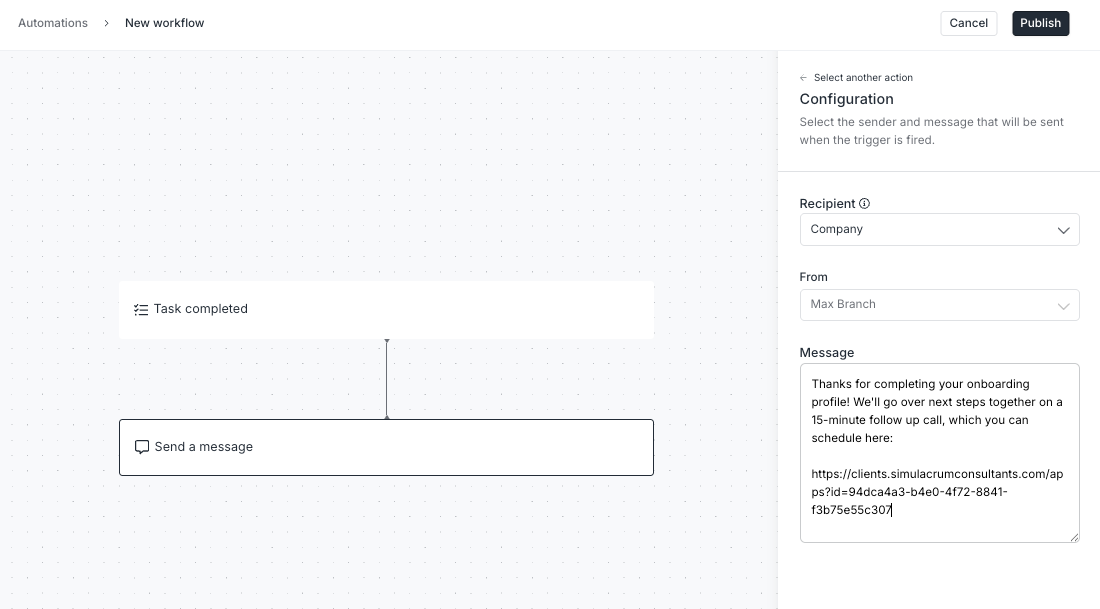This screenshot has width=1100, height=609.
Task: Click the back arrow beside Select another action
Action: pos(804,78)
